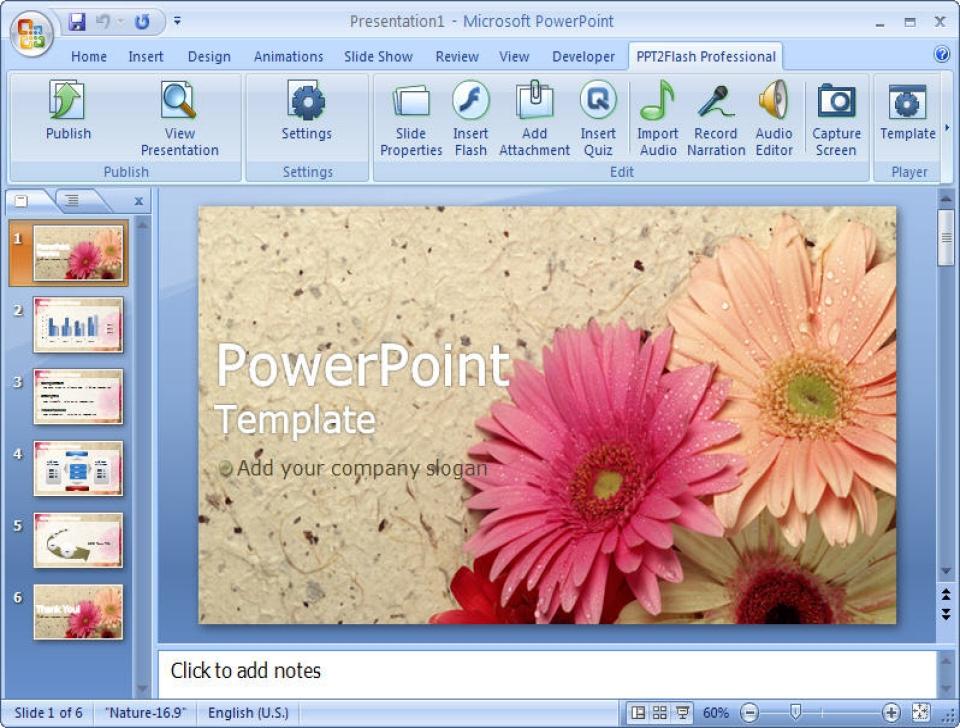Click the Capture Screen camera icon

point(836,102)
